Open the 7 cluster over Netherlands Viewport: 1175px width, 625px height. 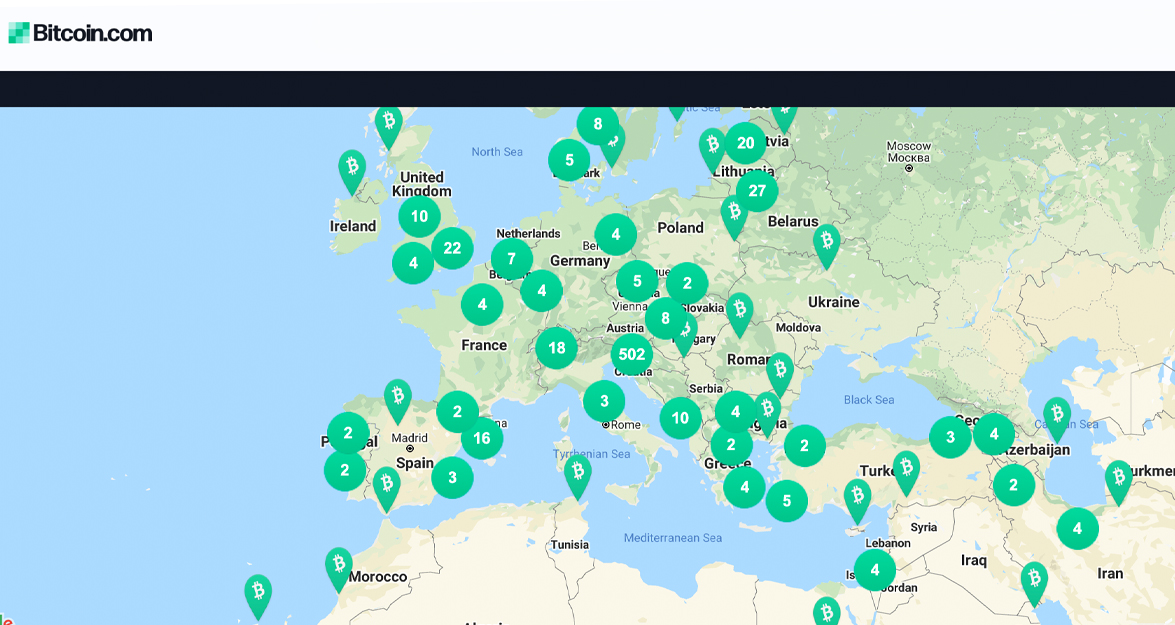pos(512,259)
